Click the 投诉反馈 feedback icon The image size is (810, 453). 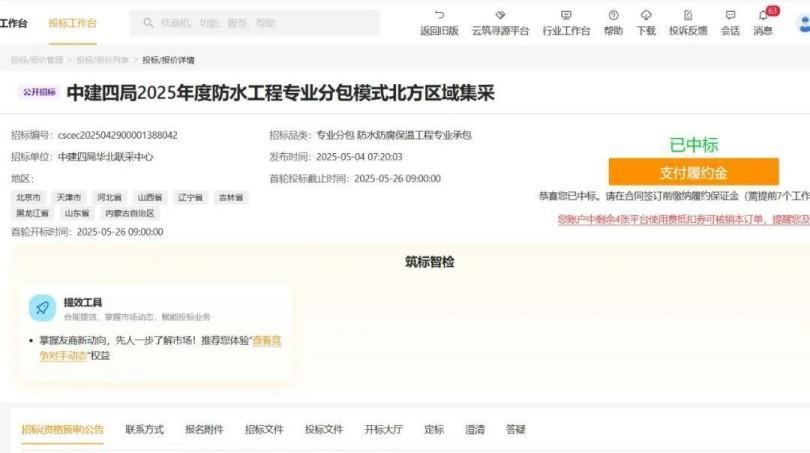688,16
